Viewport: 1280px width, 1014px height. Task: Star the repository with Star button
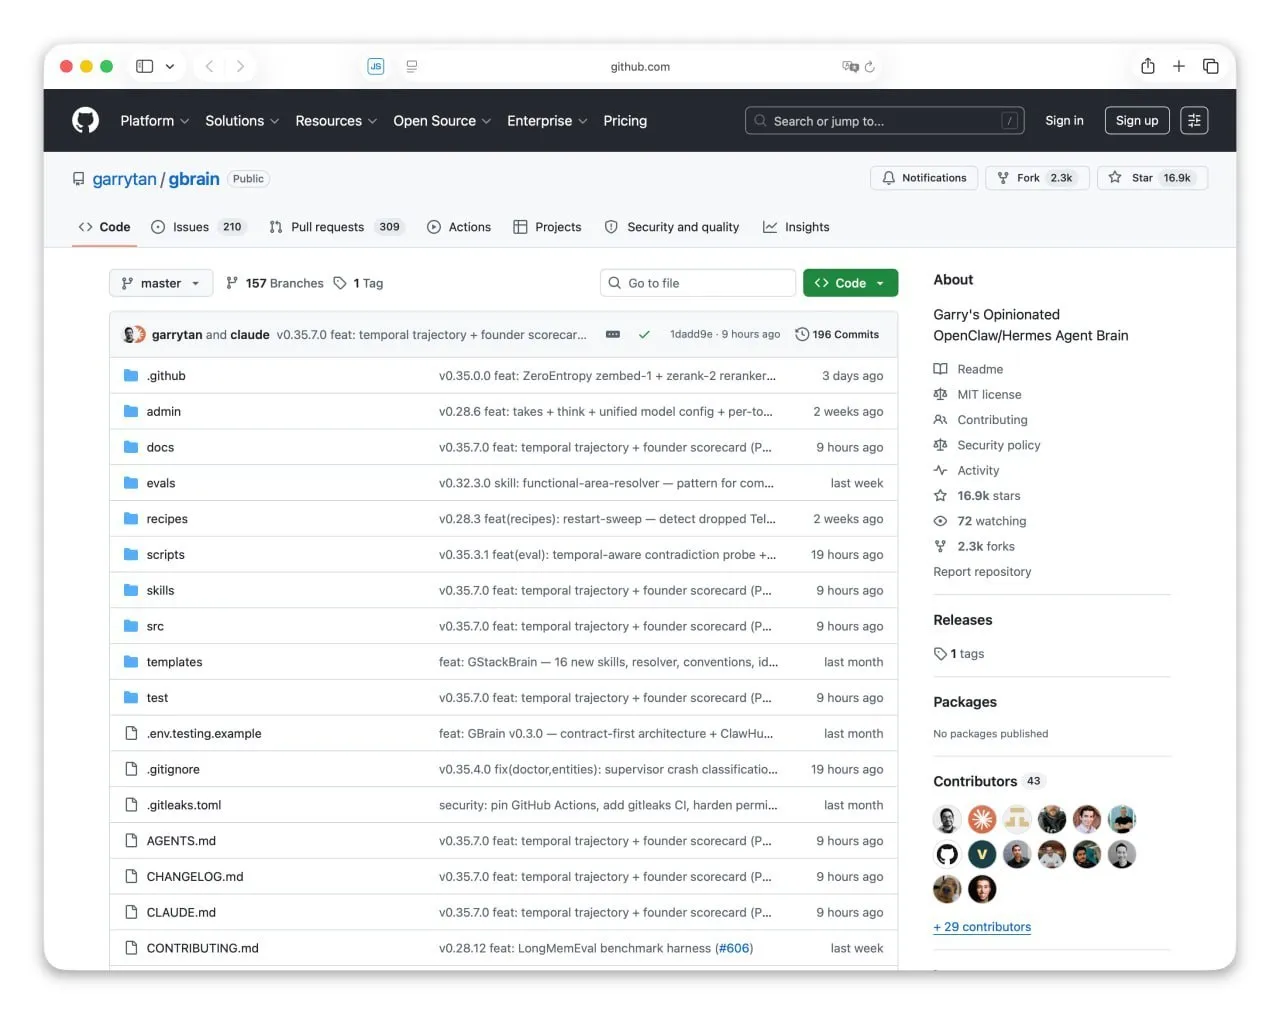pyautogui.click(x=1152, y=178)
